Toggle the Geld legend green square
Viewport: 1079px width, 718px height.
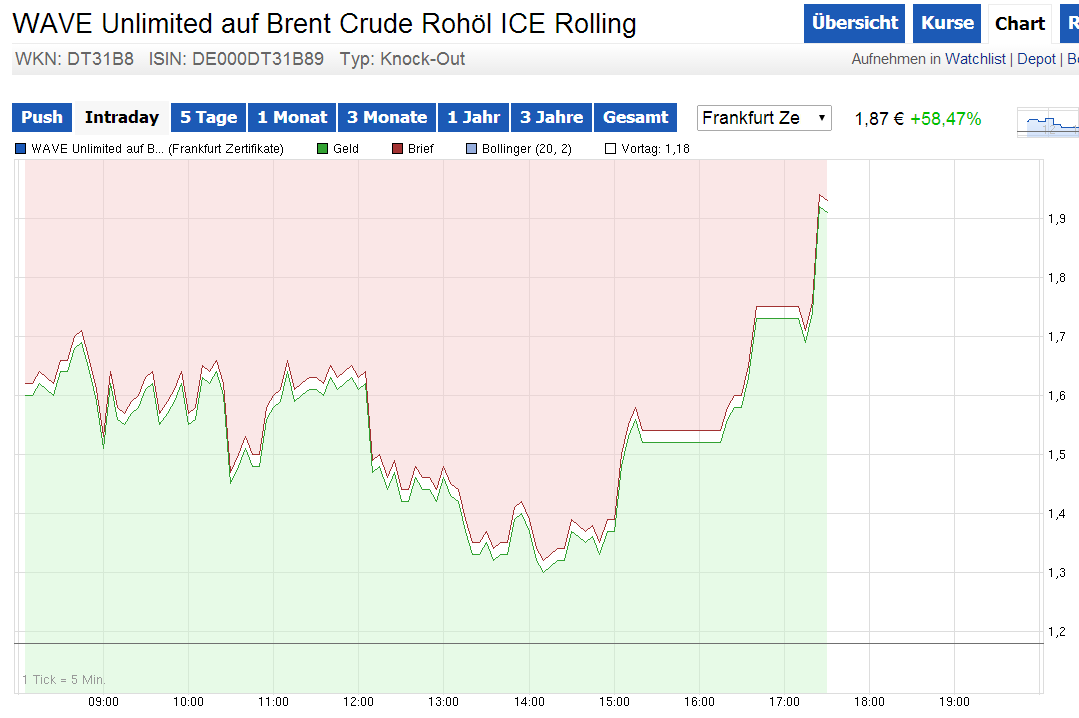(323, 149)
